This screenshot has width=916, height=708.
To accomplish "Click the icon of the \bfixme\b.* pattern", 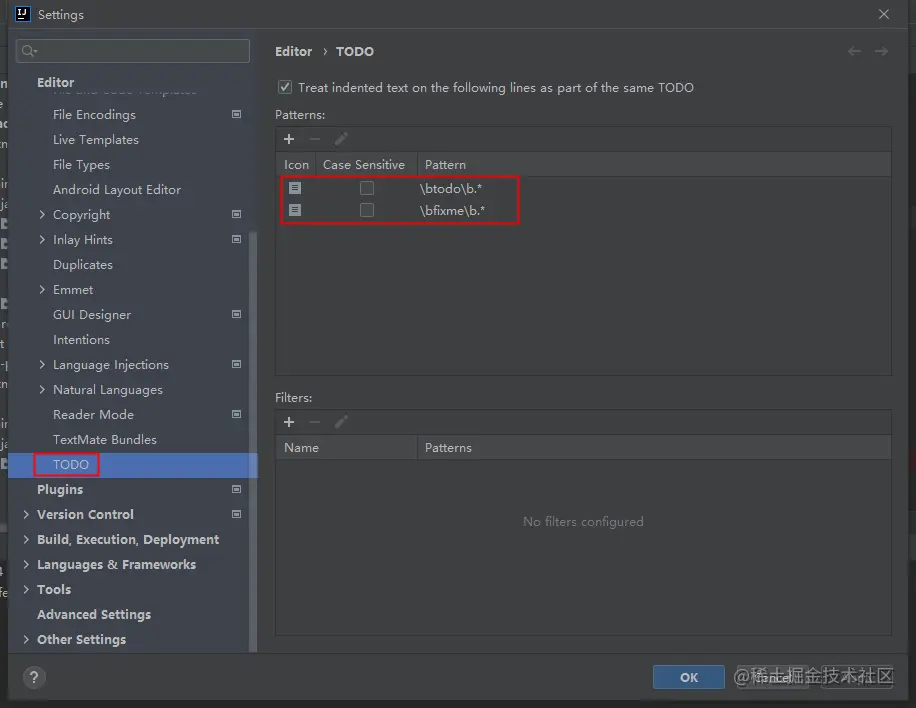I will pos(295,210).
